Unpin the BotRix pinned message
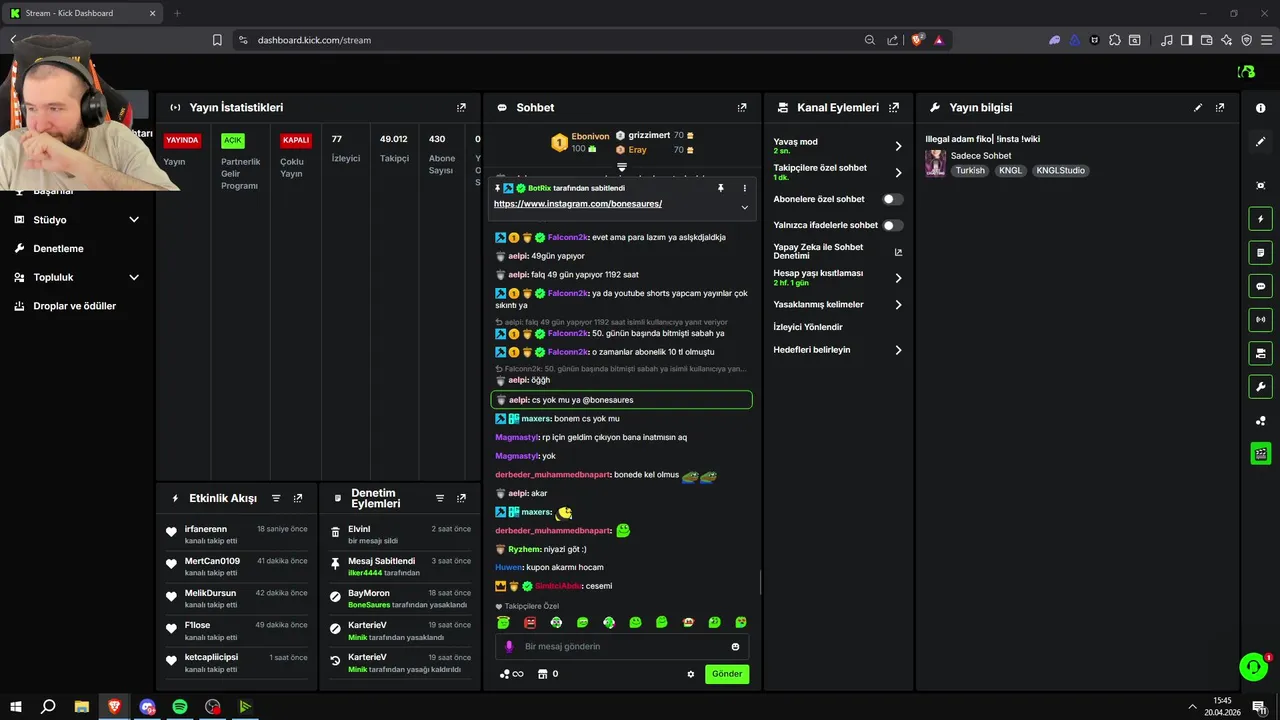 pos(720,188)
